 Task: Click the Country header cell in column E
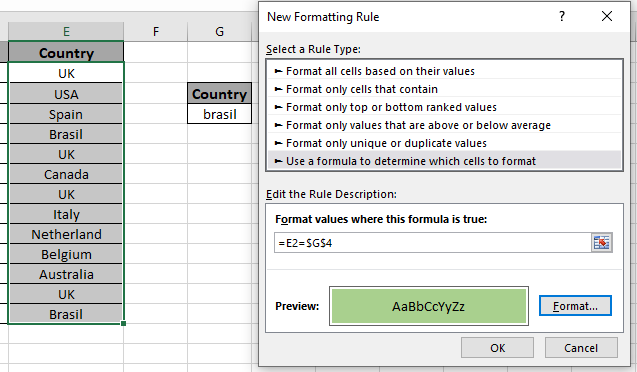(x=66, y=53)
